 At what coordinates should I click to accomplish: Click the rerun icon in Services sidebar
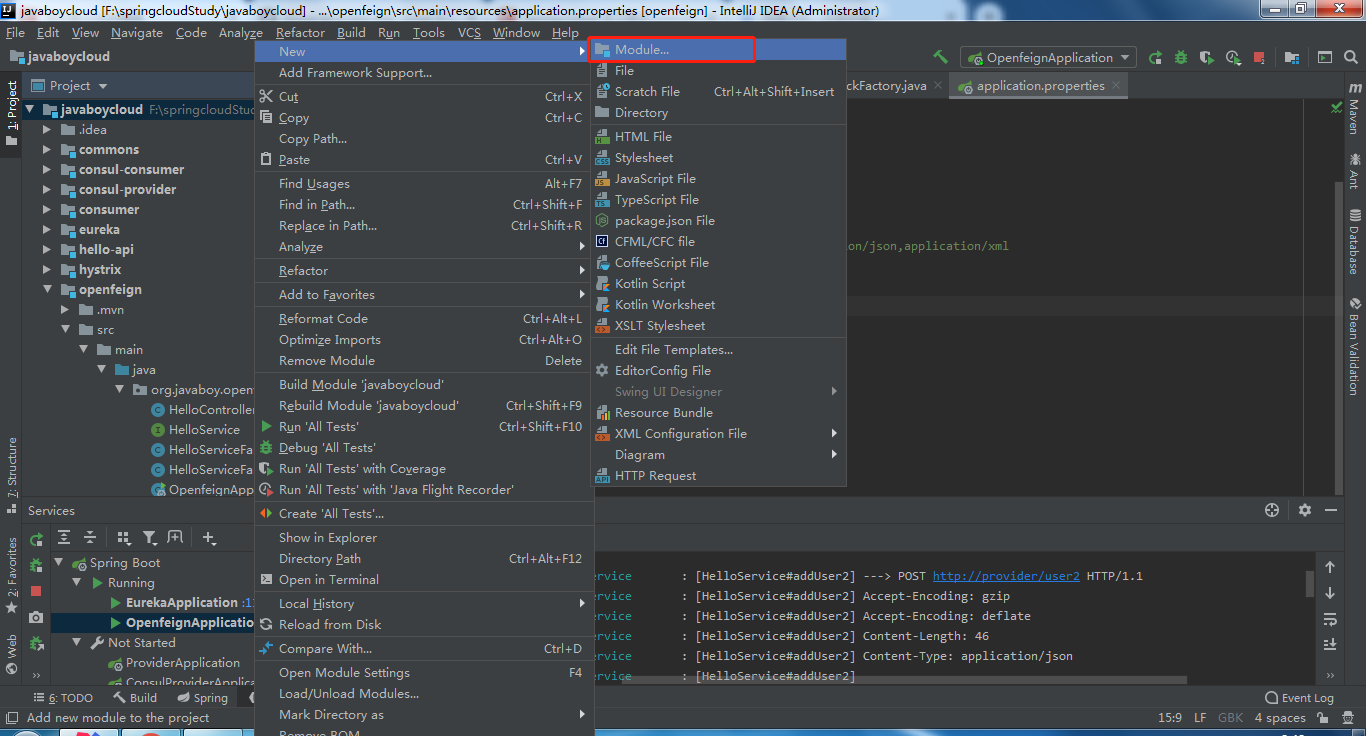tap(36, 539)
